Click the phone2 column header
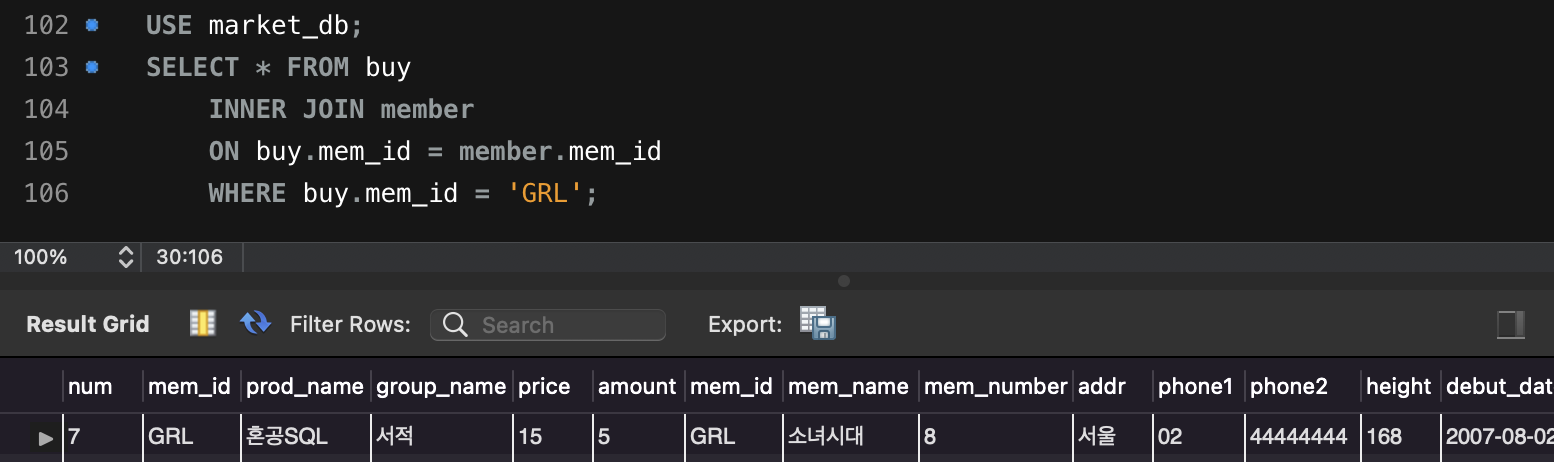 (x=1303, y=386)
